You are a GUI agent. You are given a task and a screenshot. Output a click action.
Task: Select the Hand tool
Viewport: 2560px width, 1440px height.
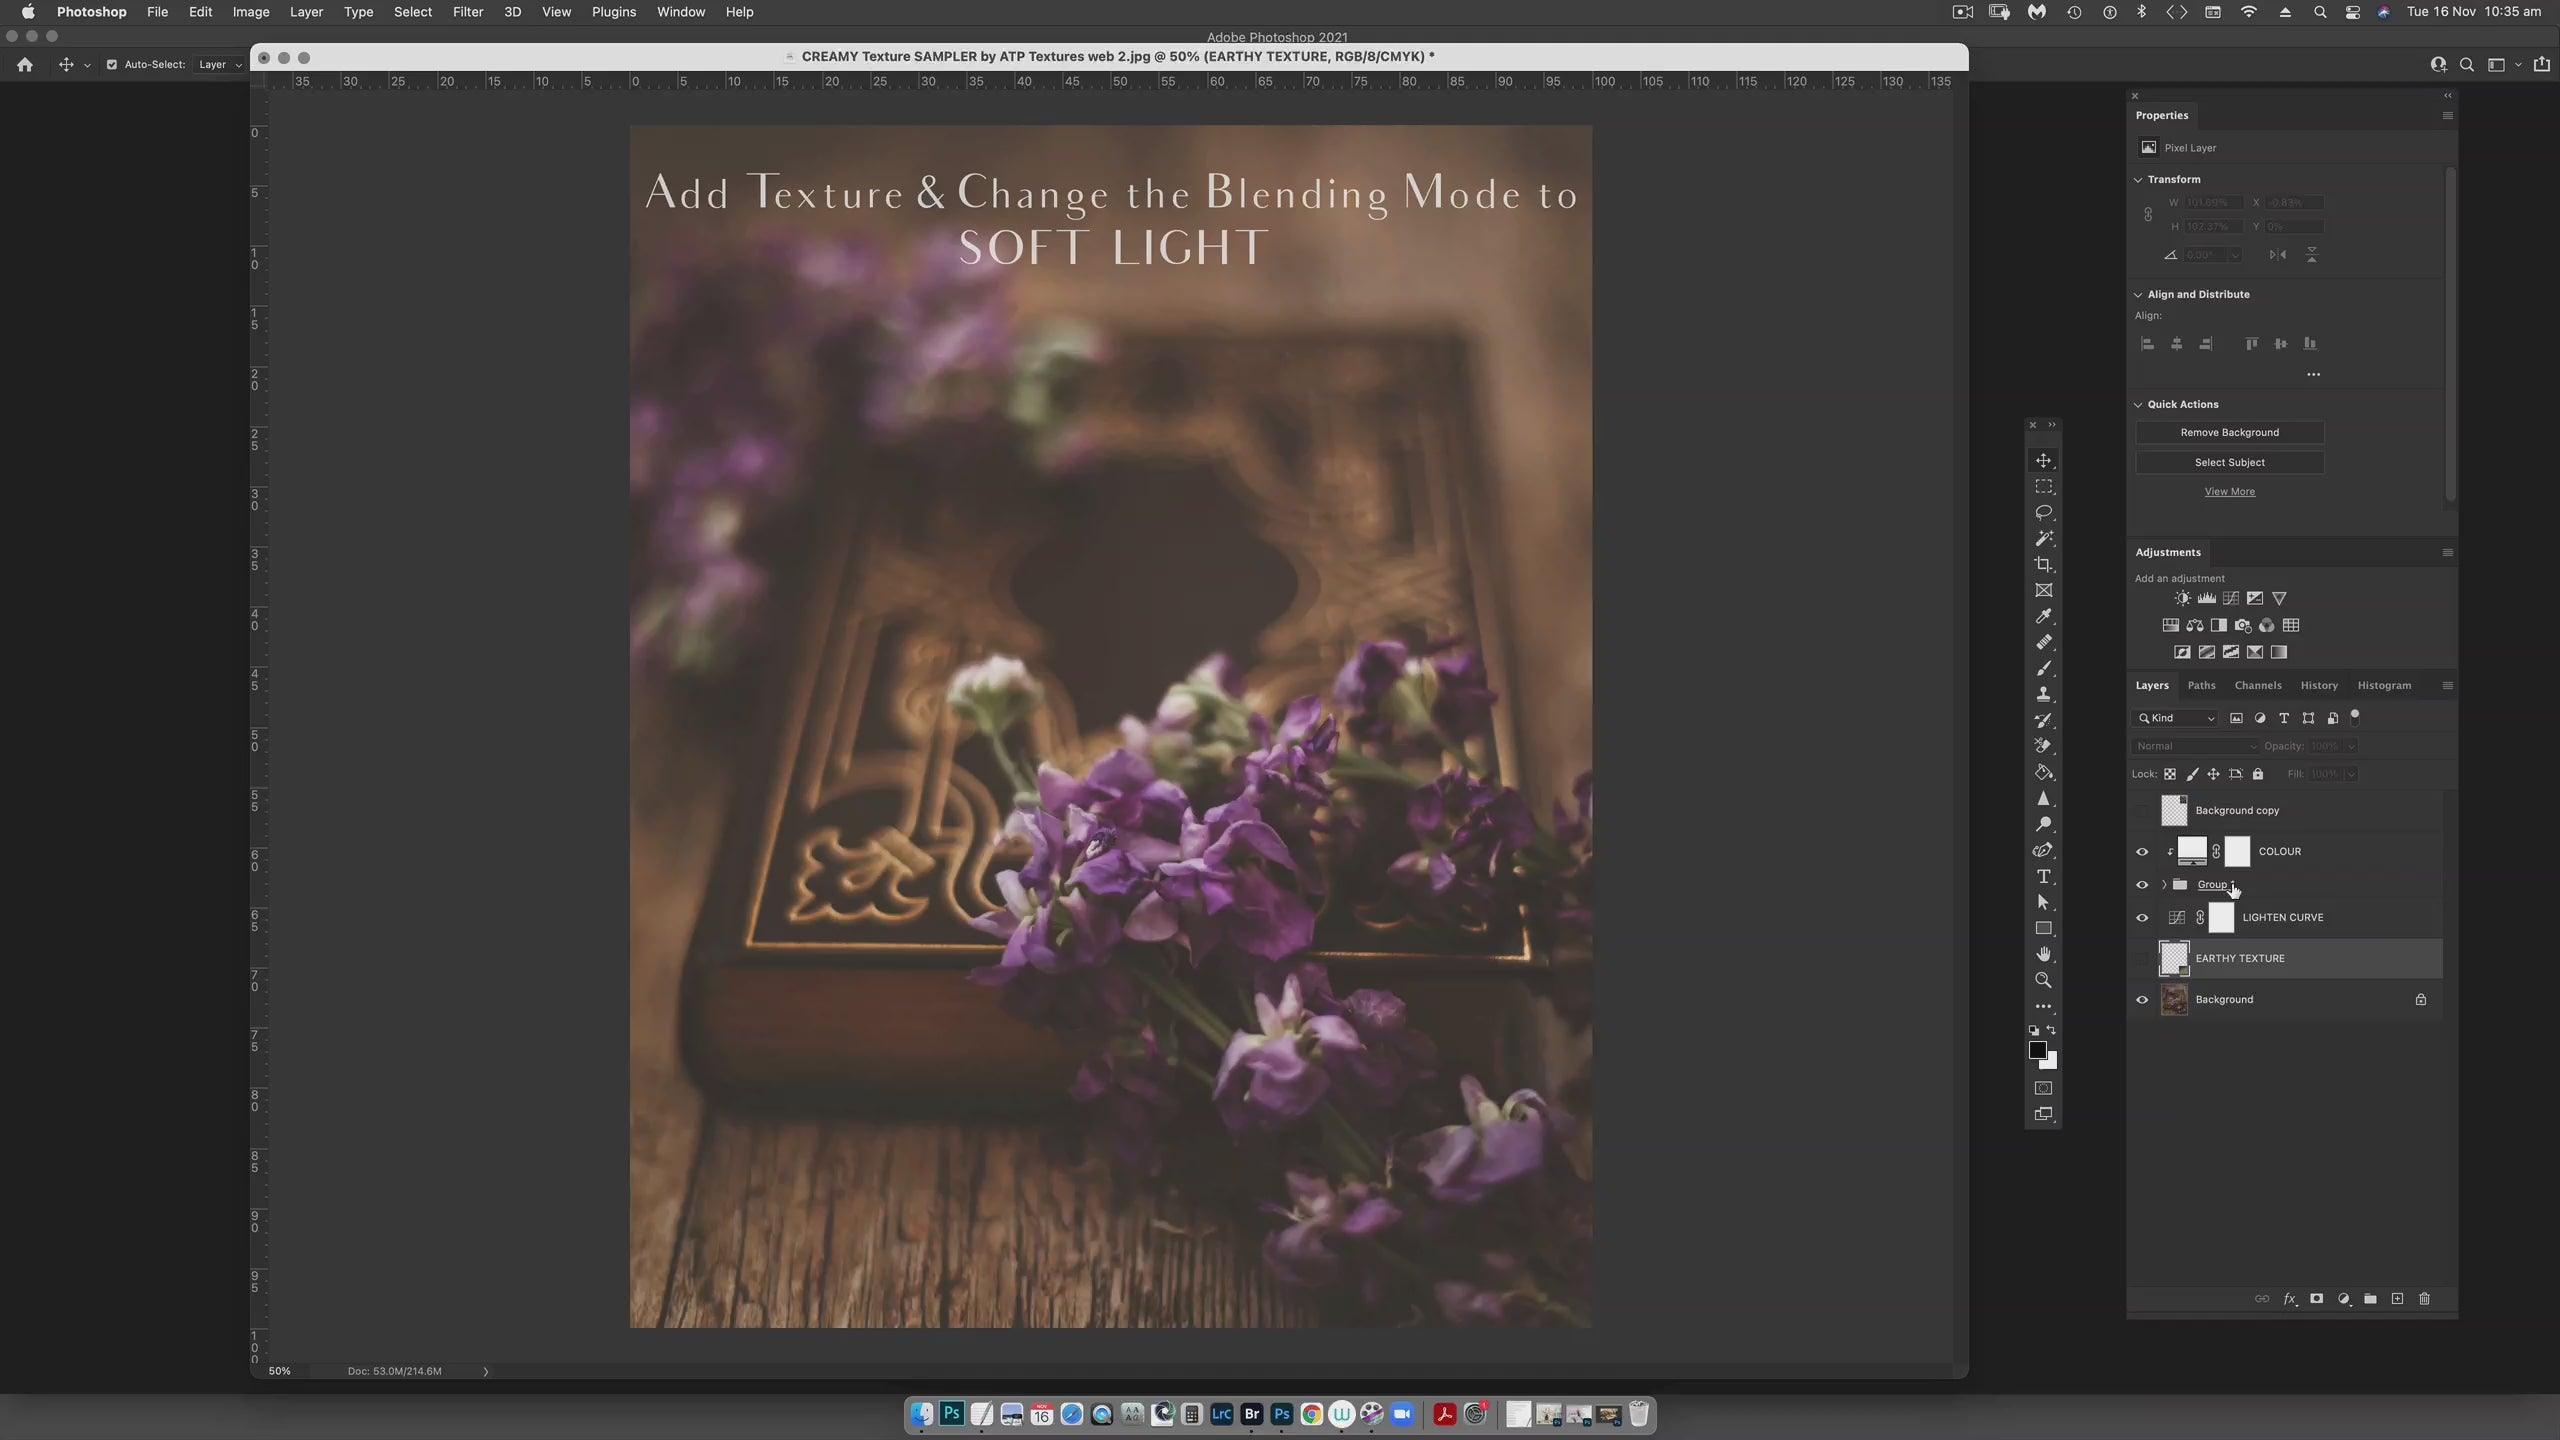2043,954
